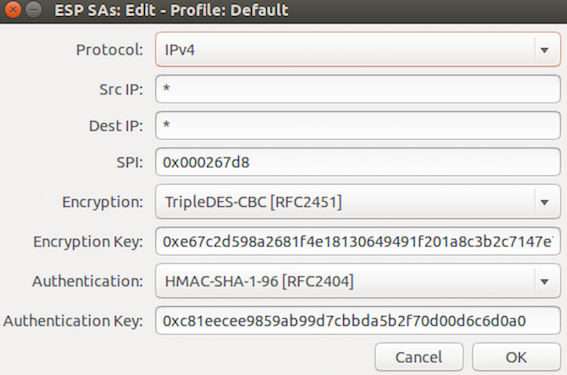
Task: Discard changes with the Cancel button
Action: pos(419,357)
